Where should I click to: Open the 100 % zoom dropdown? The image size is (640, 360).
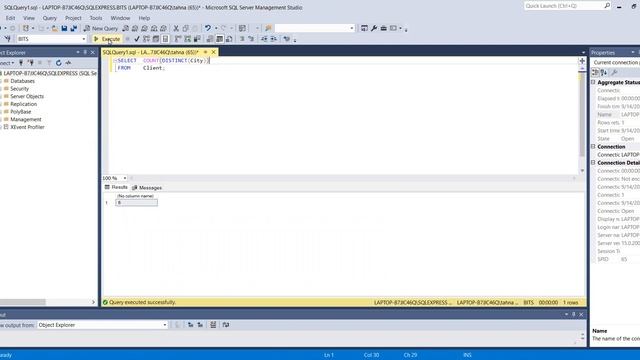point(124,178)
